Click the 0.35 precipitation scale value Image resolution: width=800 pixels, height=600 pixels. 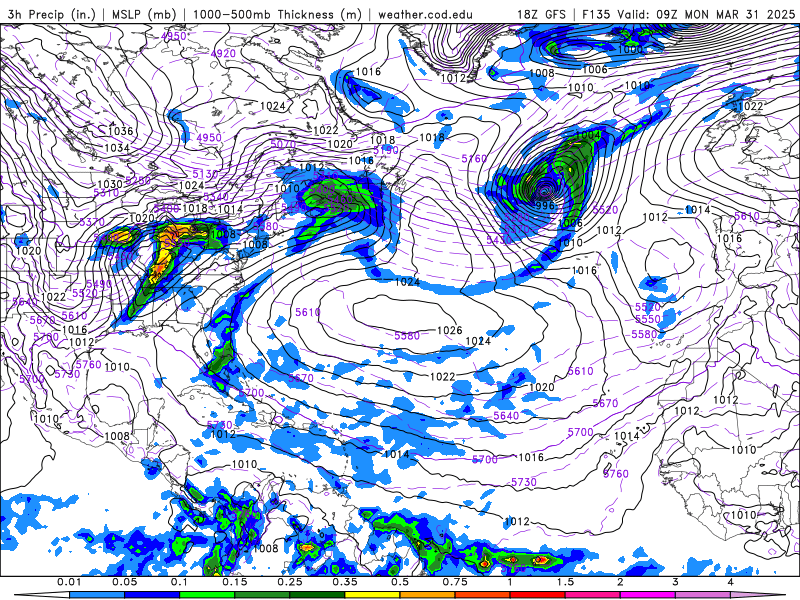click(x=345, y=582)
